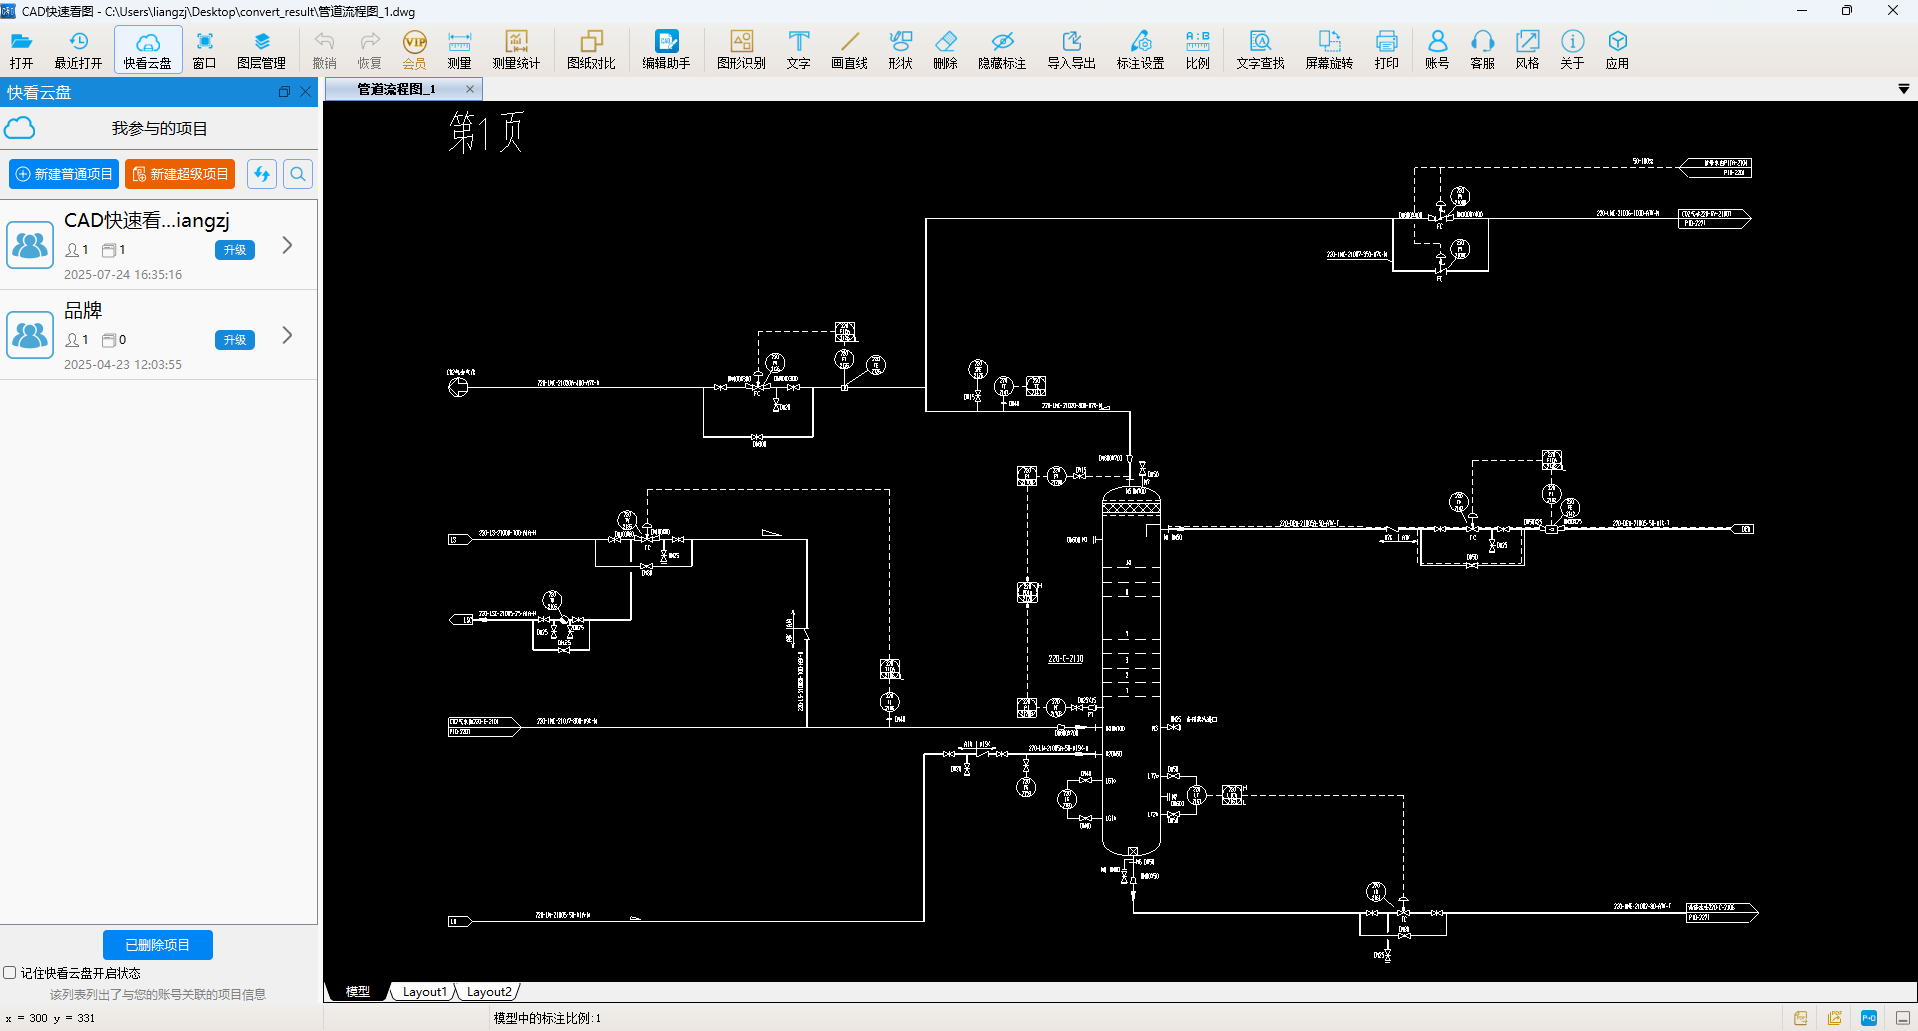Open the tab list dropdown arrow at right

pyautogui.click(x=1903, y=89)
